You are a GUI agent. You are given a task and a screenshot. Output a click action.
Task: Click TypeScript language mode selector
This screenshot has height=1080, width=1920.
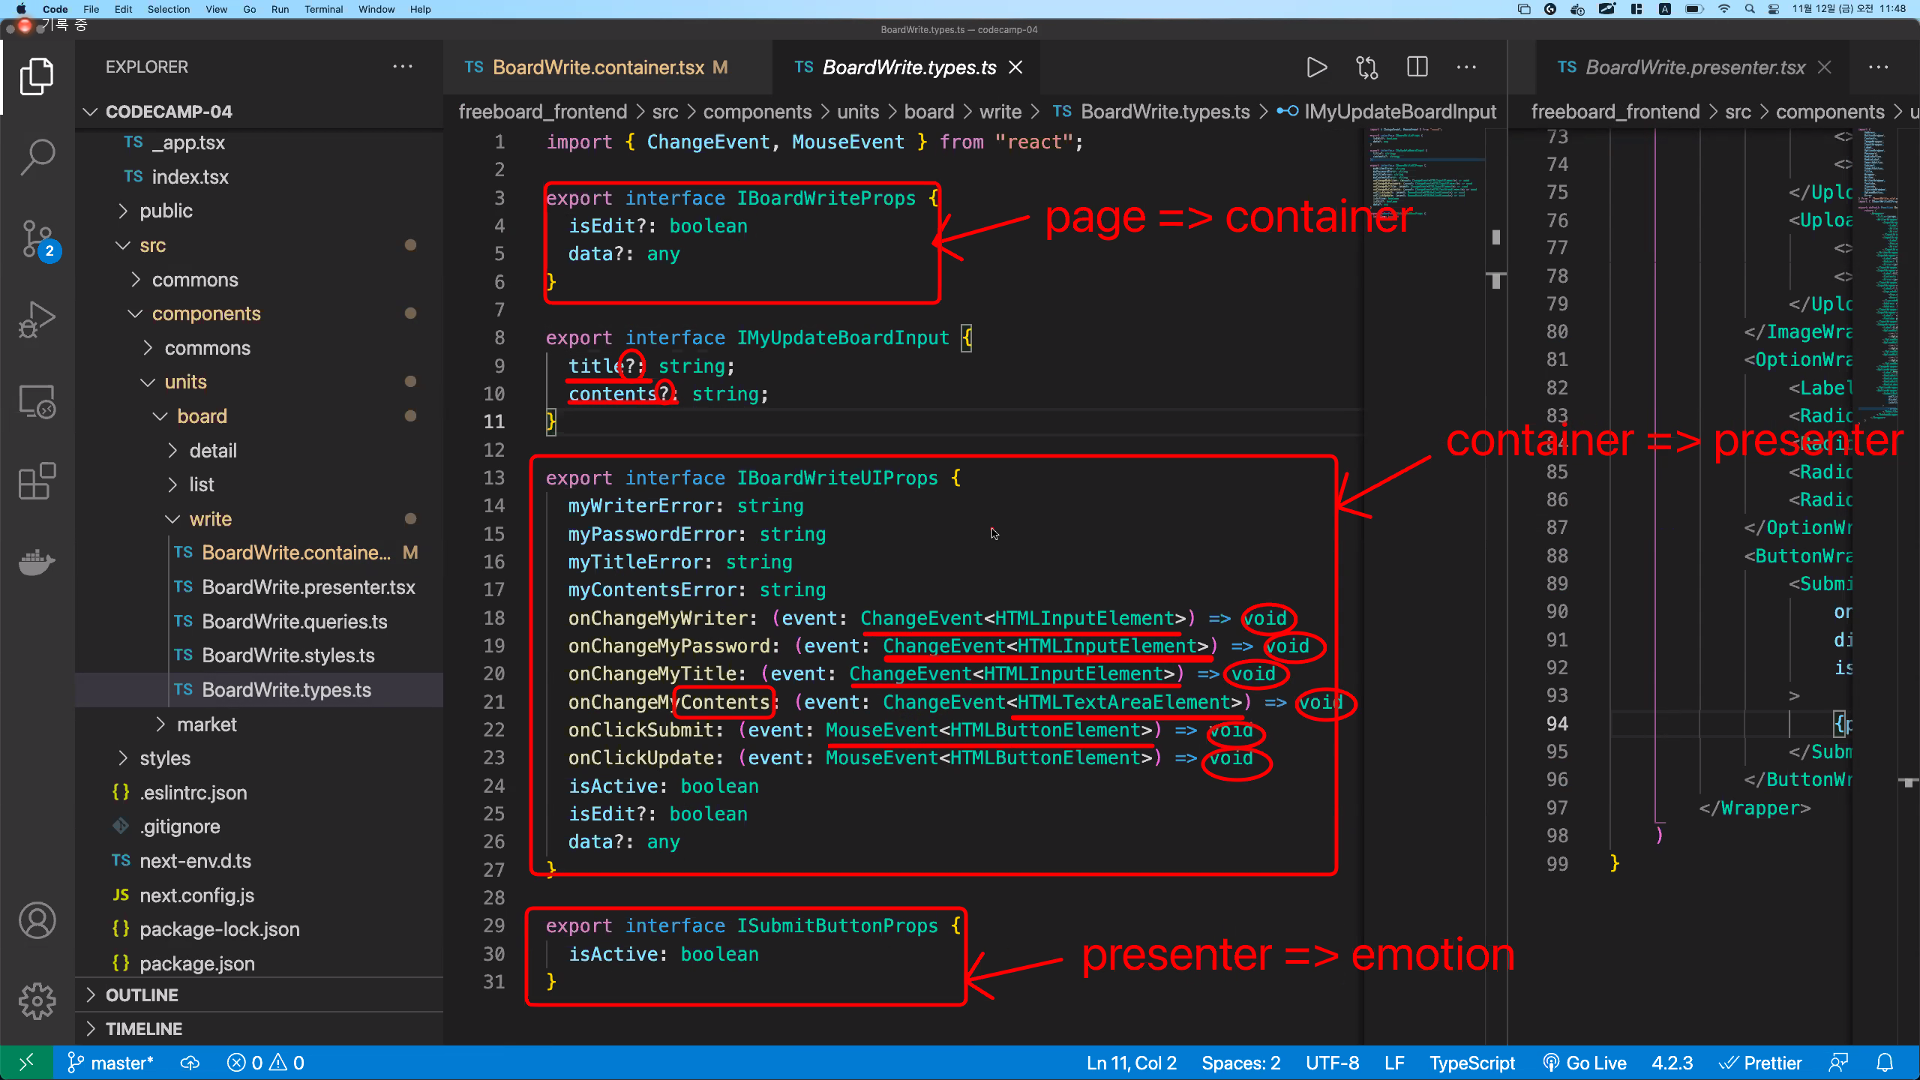(x=1471, y=1063)
